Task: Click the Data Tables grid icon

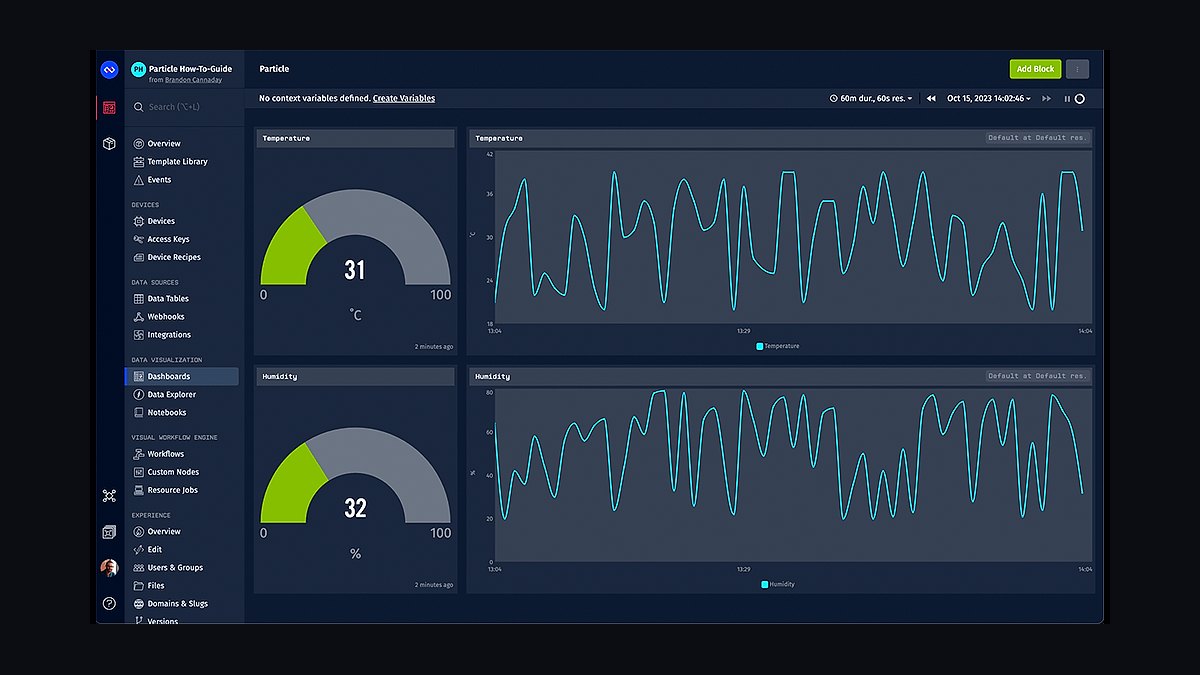Action: click(138, 298)
